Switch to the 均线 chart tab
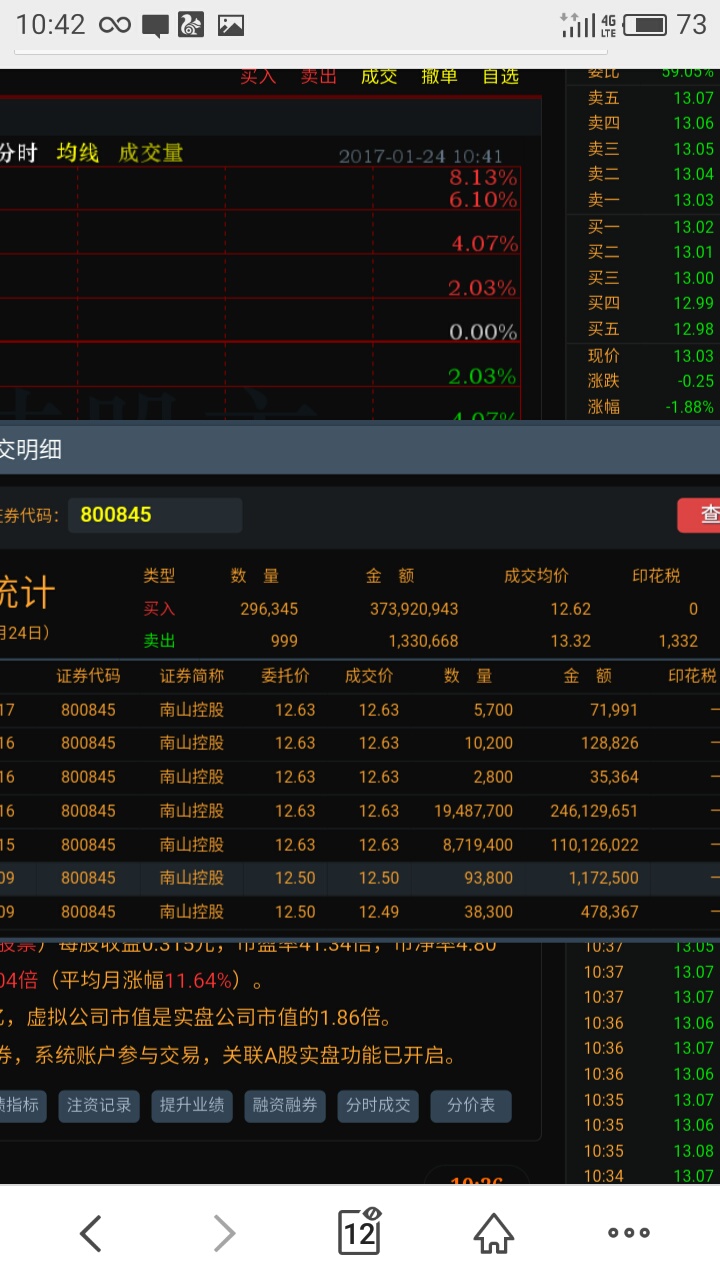This screenshot has height=1280, width=720. click(x=78, y=152)
